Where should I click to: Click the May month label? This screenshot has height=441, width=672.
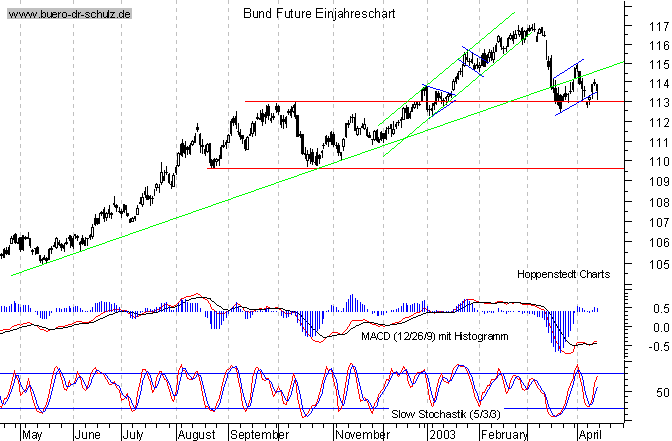(32, 435)
